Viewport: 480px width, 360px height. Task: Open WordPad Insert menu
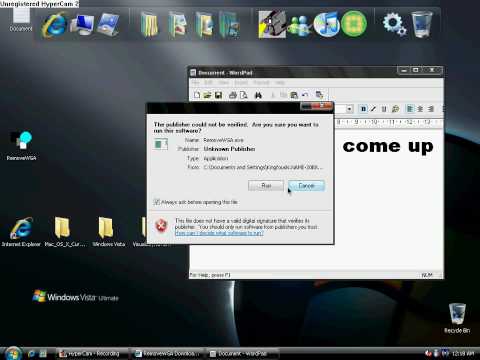tap(241, 82)
